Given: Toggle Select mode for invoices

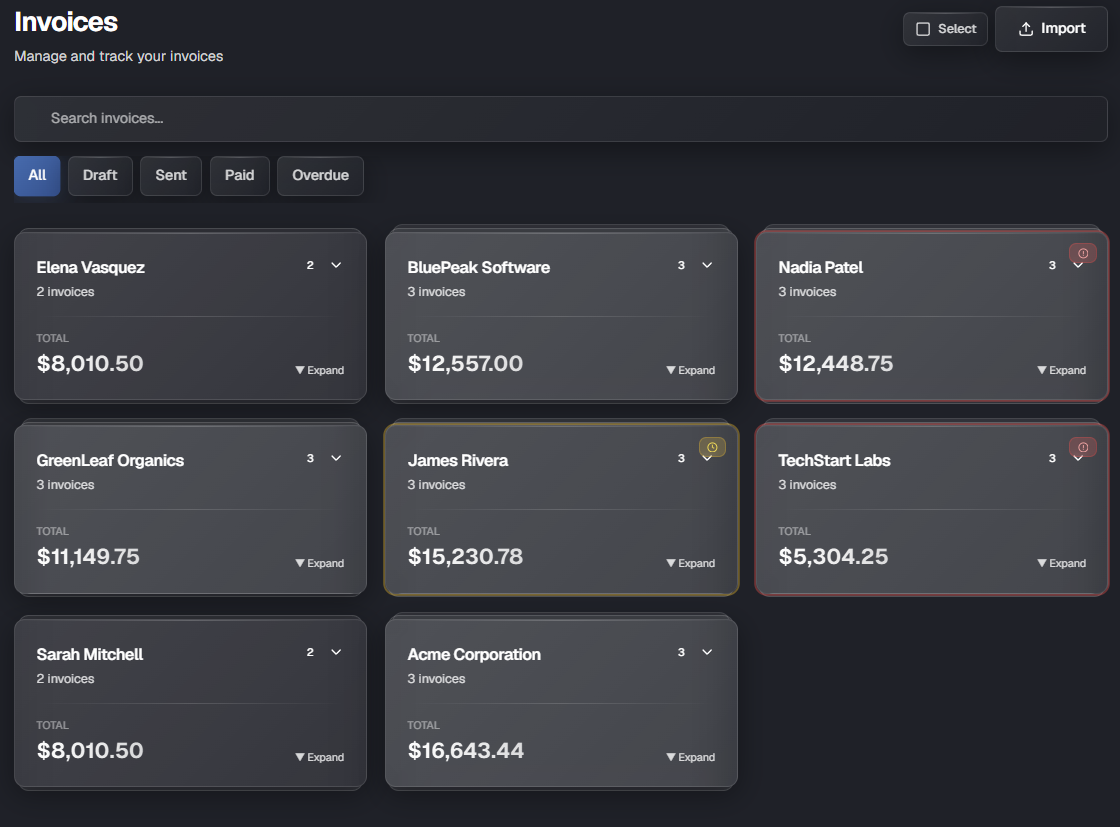Looking at the screenshot, I should 945,28.
